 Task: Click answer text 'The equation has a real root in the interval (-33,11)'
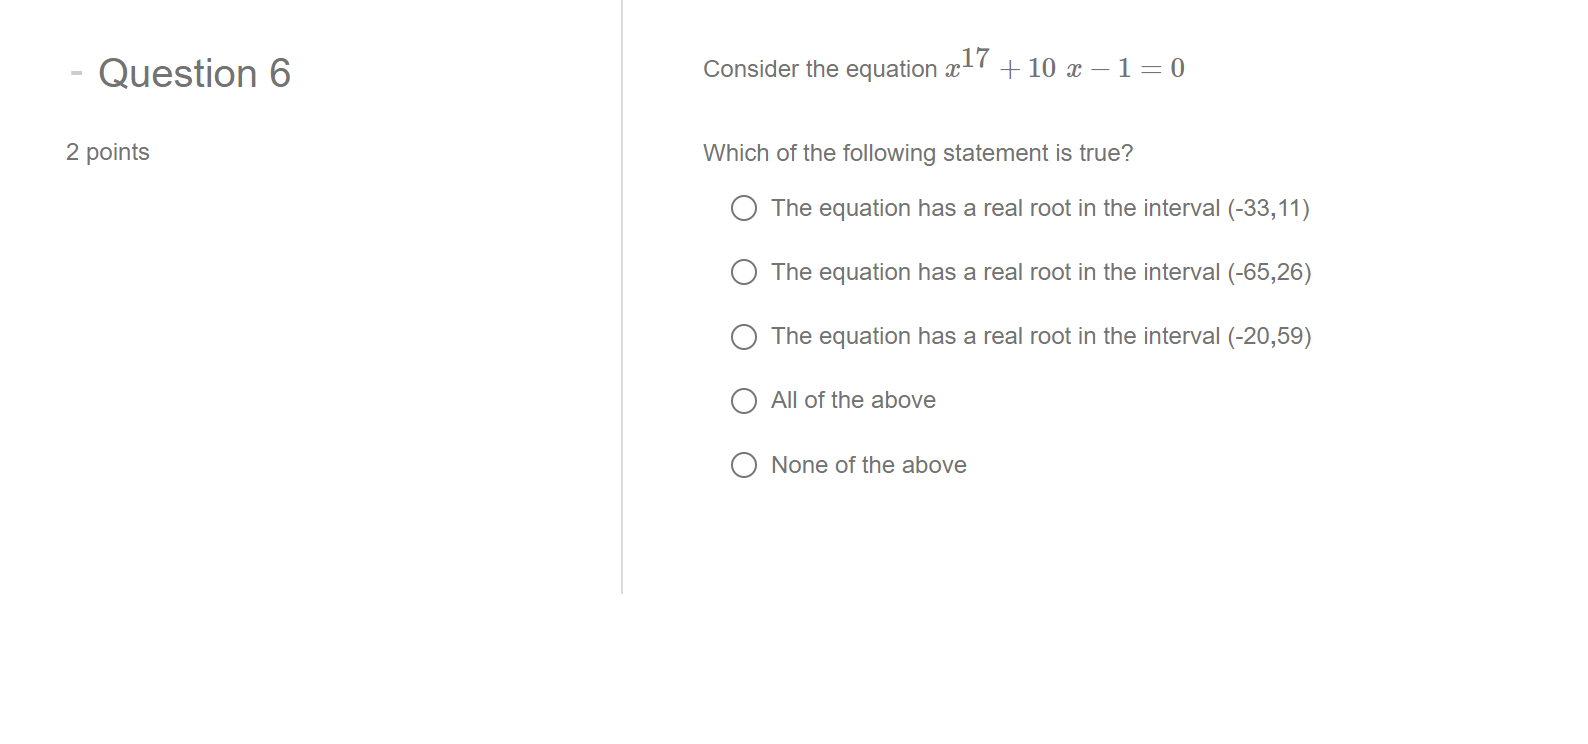click(x=1041, y=208)
